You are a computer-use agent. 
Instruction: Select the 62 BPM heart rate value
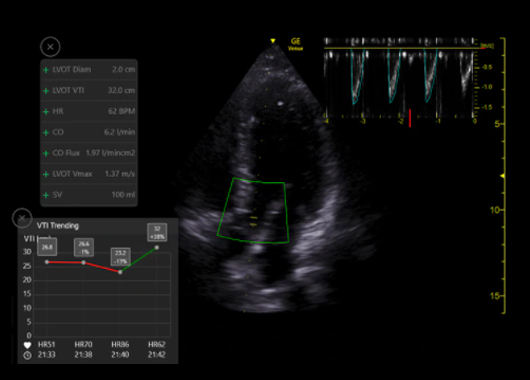pyautogui.click(x=122, y=111)
